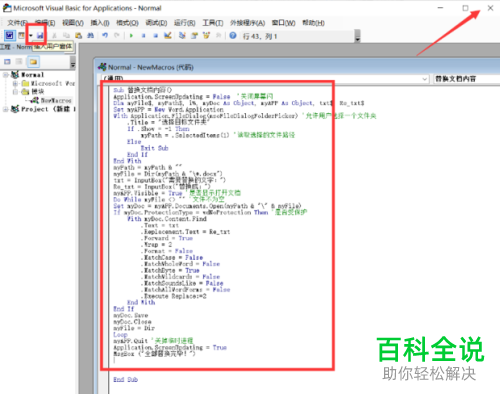Image resolution: width=500 pixels, height=394 pixels.
Task: Open the 插入(I) menu
Action: (100, 23)
